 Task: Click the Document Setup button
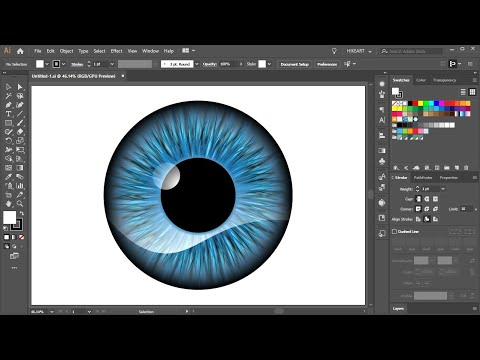click(x=295, y=64)
